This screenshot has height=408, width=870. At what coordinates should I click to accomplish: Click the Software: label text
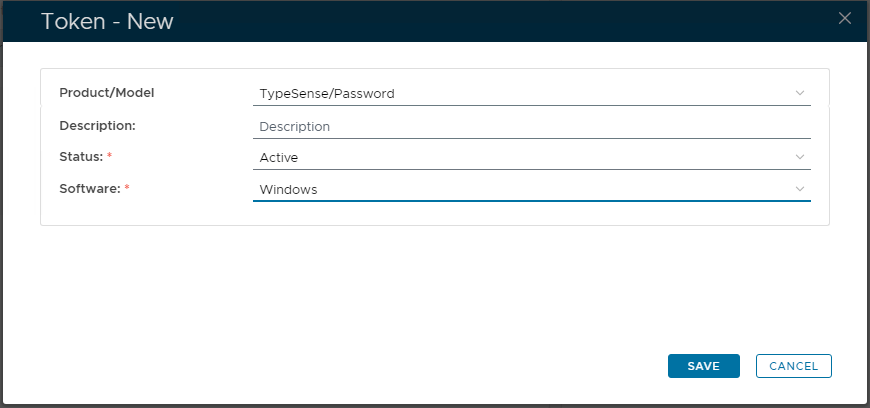[89, 189]
